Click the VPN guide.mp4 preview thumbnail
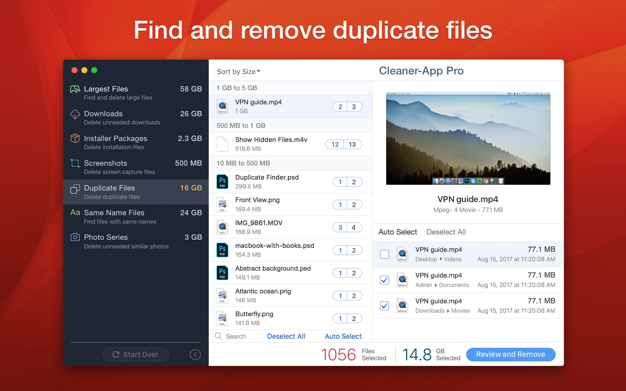The height and width of the screenshot is (391, 626). point(468,139)
